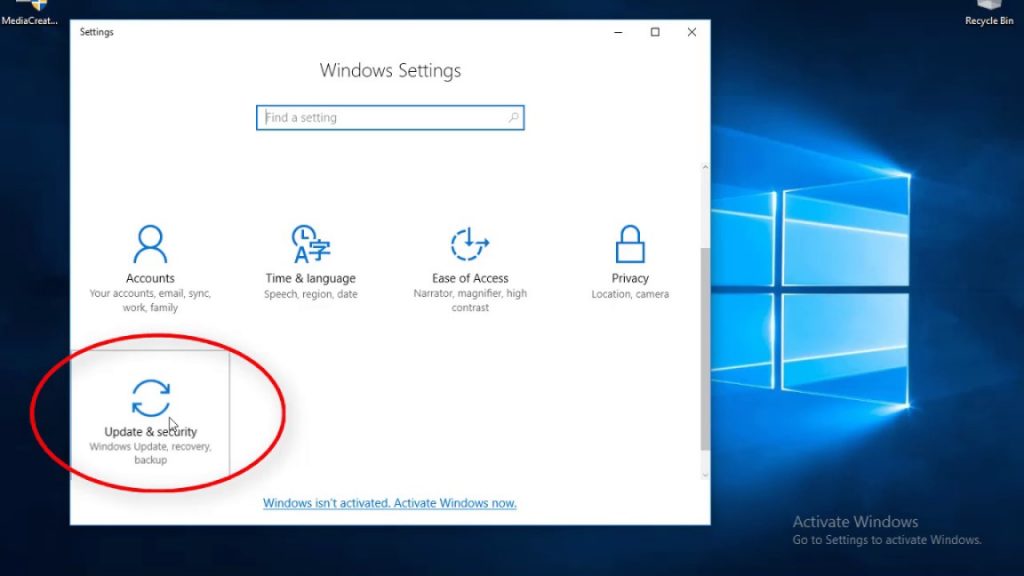This screenshot has width=1024, height=576.
Task: Click the Windows Settings heading
Action: coord(389,70)
